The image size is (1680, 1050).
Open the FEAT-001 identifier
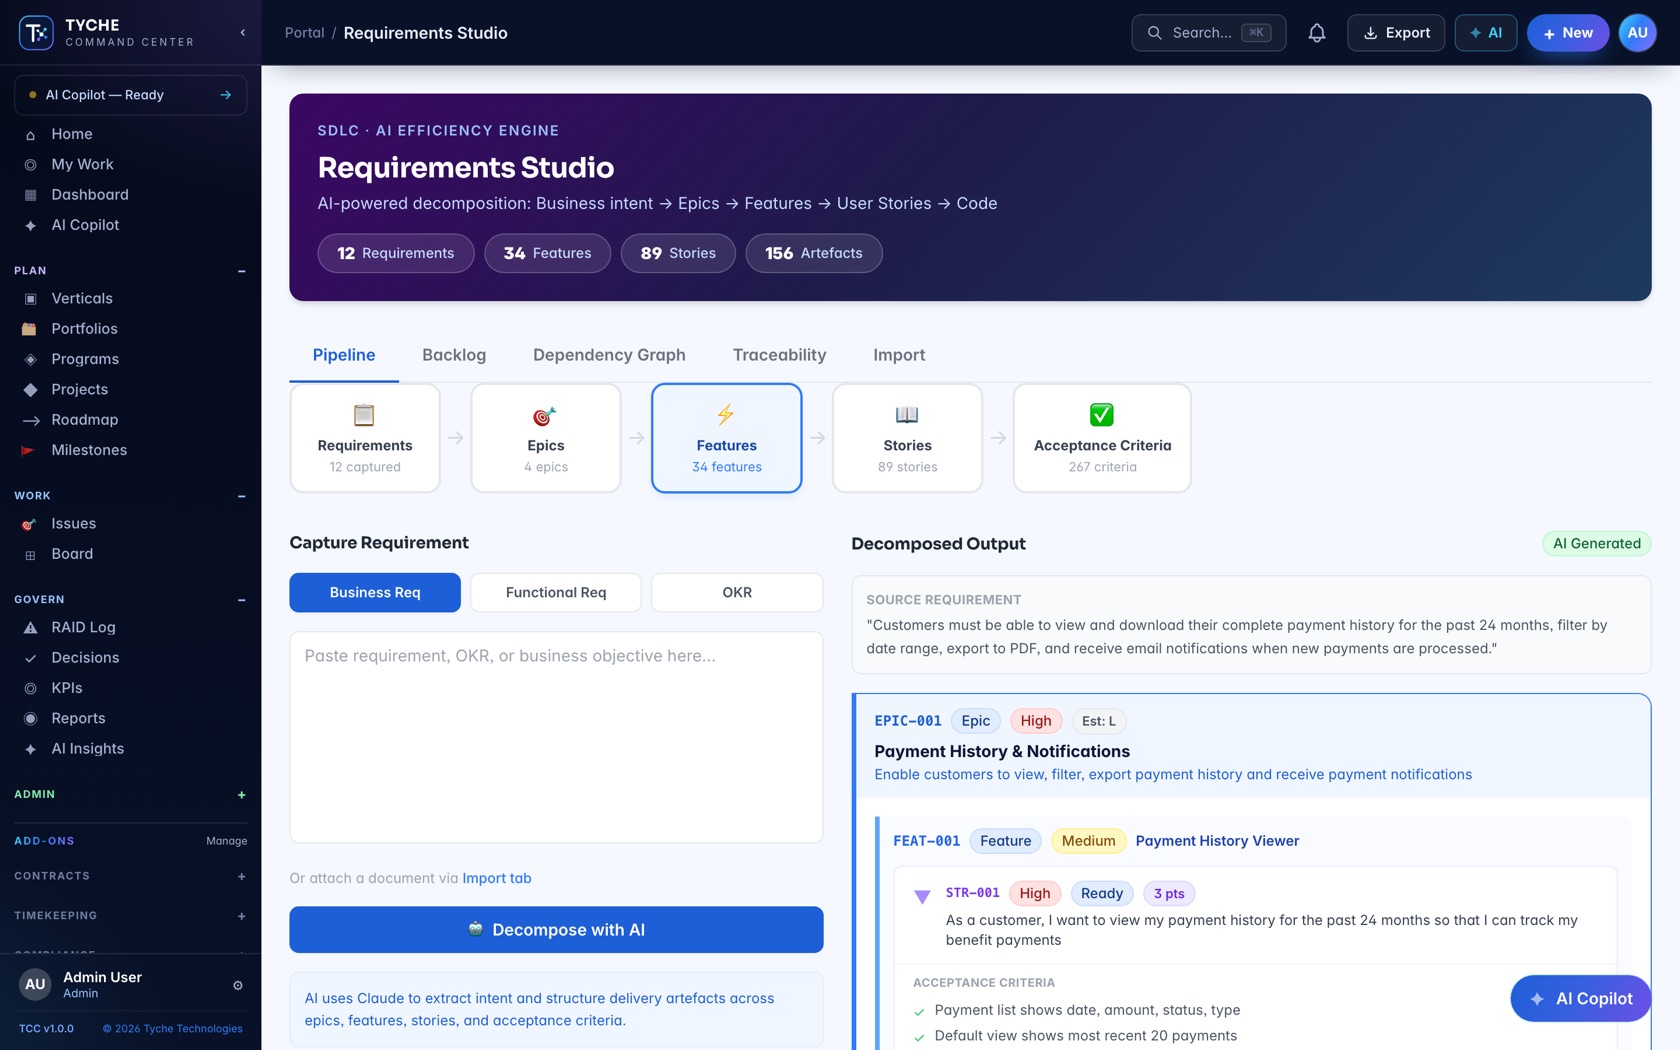(927, 841)
